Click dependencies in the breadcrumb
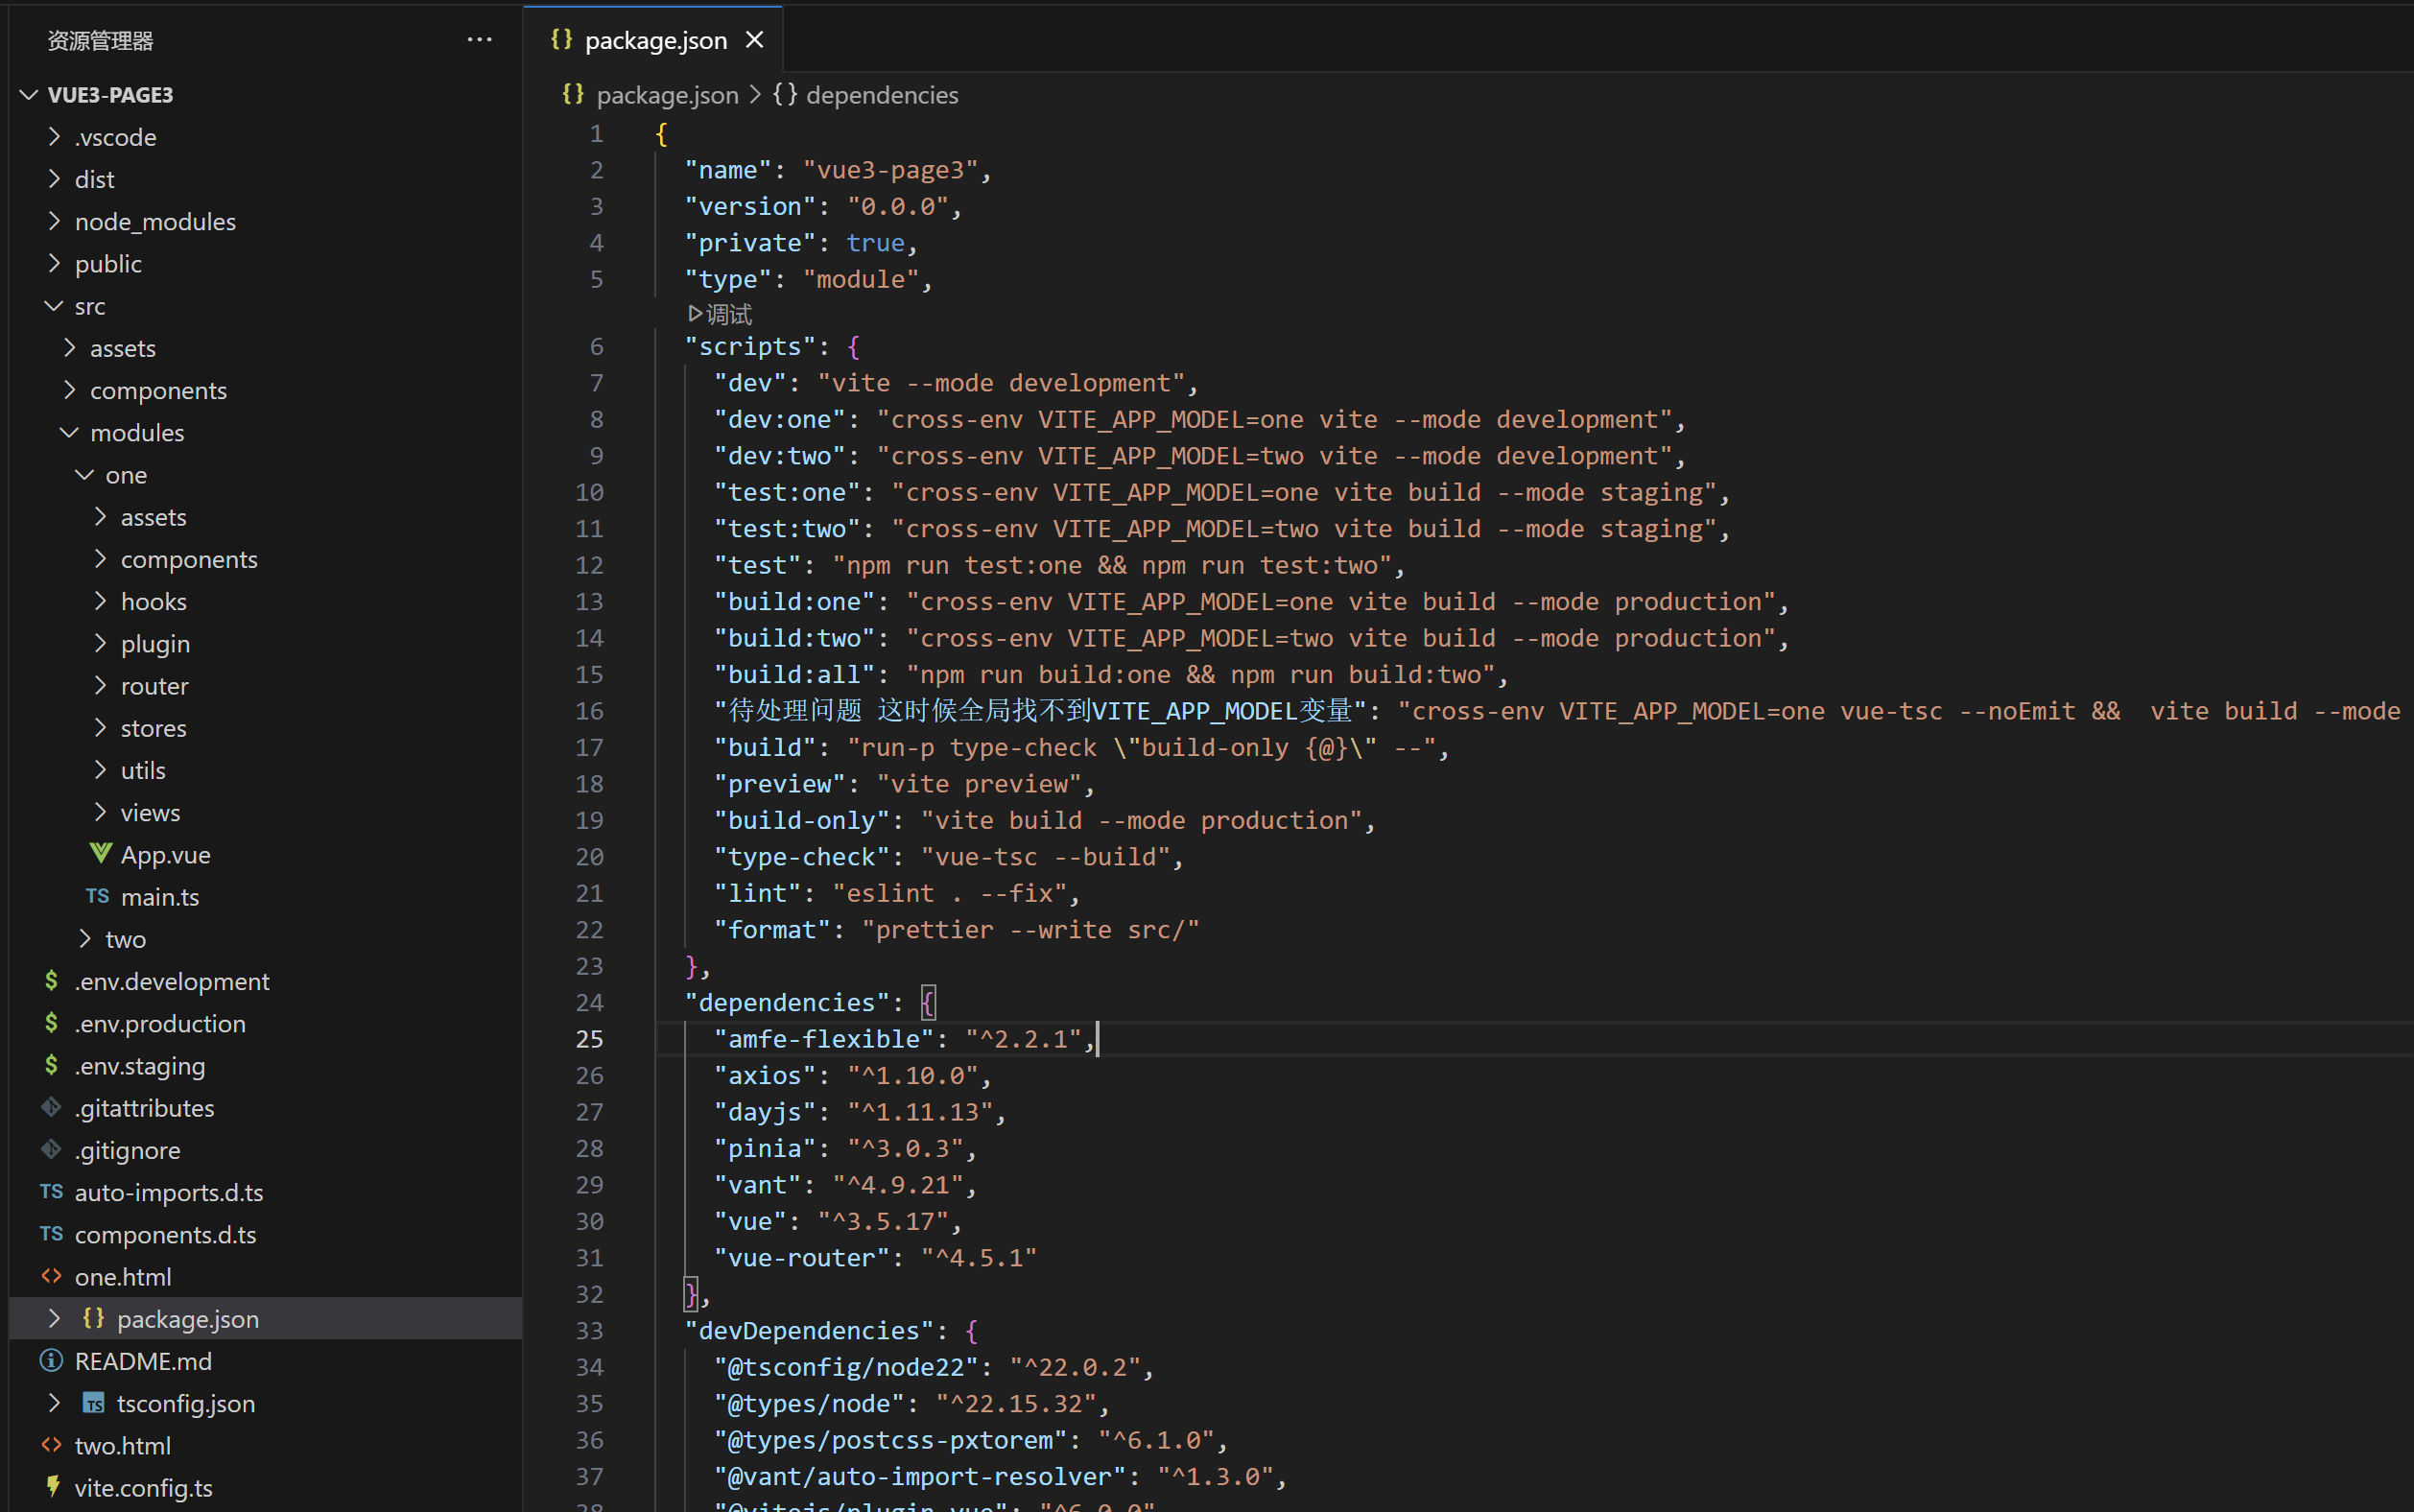Viewport: 2414px width, 1512px height. 881,95
